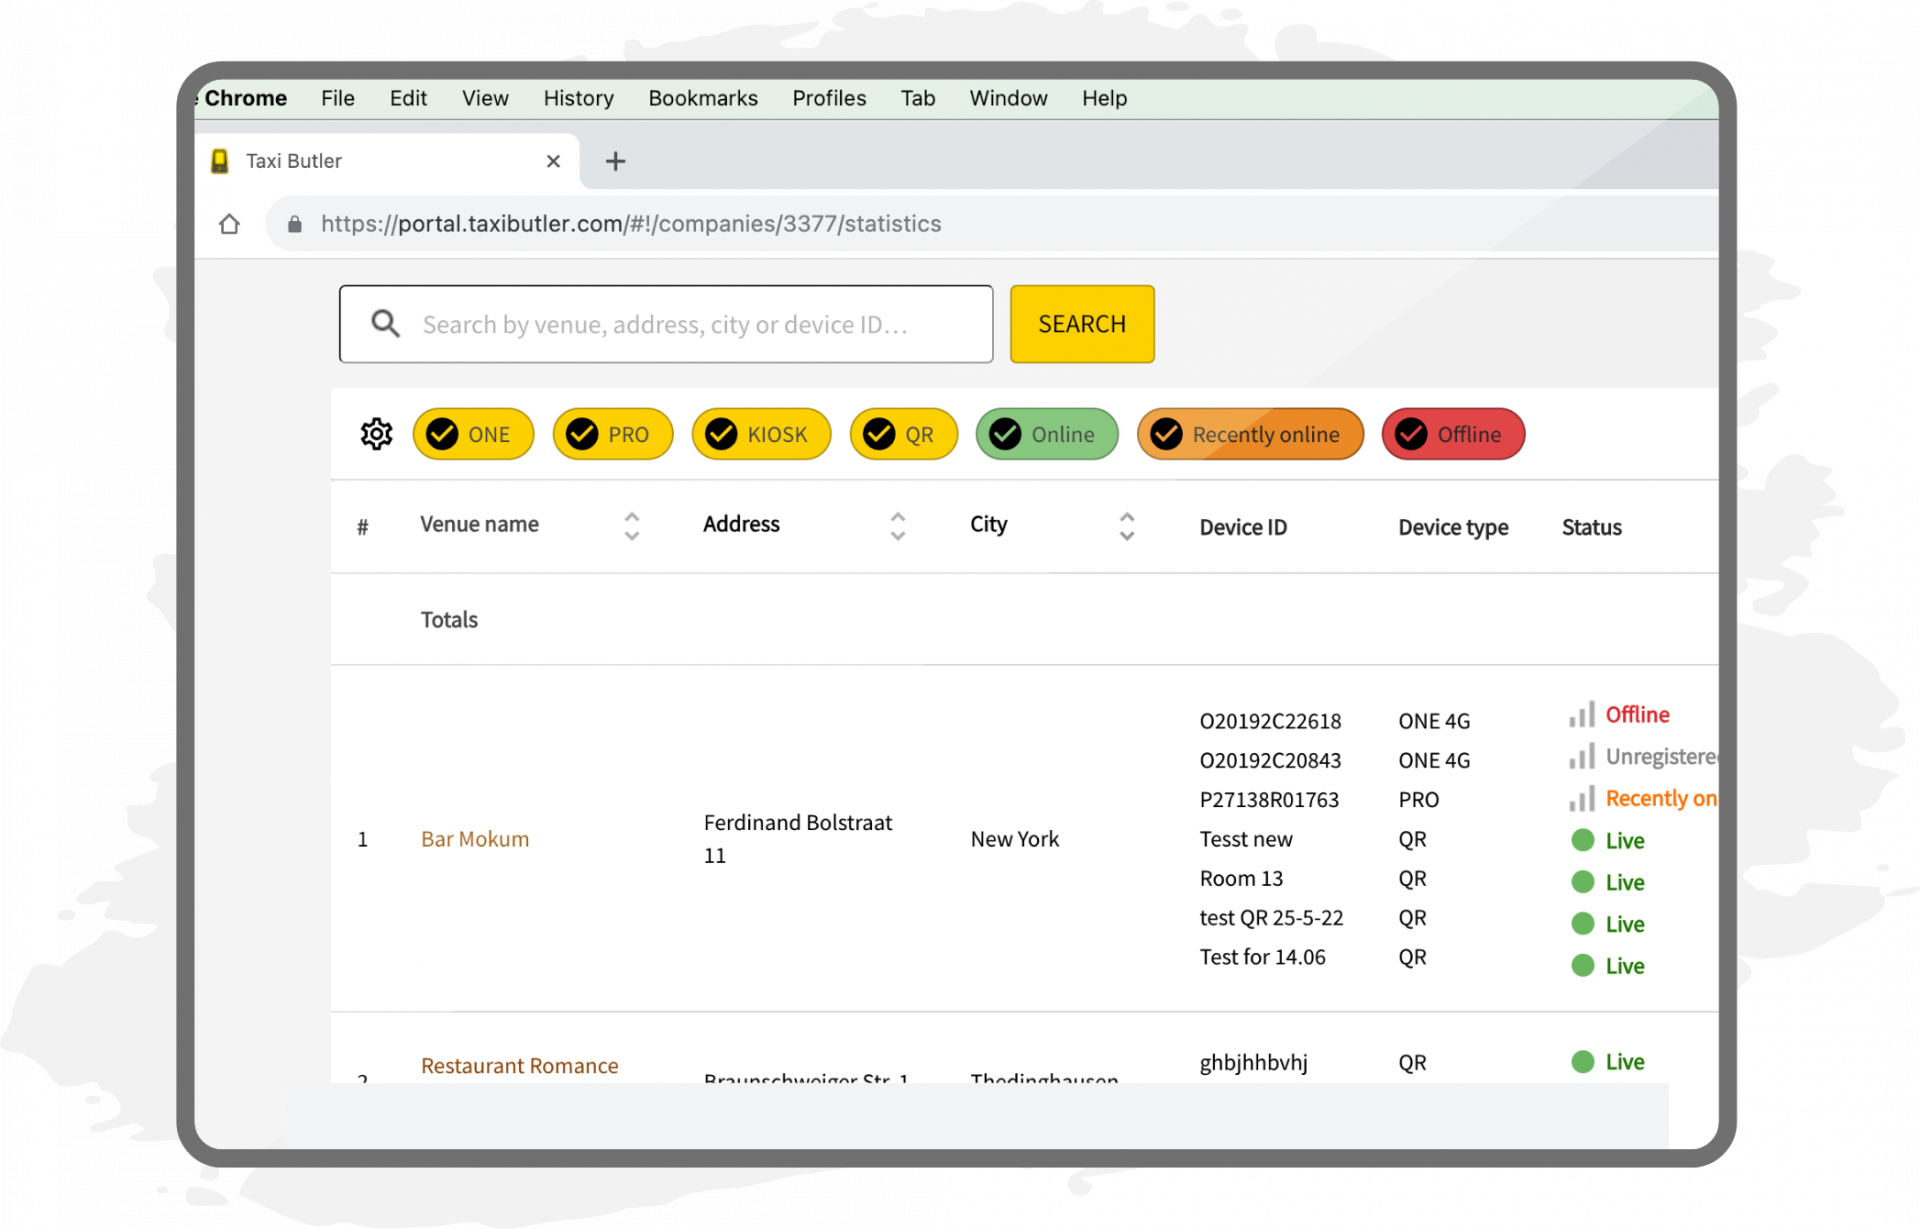The height and width of the screenshot is (1229, 1920).
Task: Open the Bookmarks menu
Action: [702, 98]
